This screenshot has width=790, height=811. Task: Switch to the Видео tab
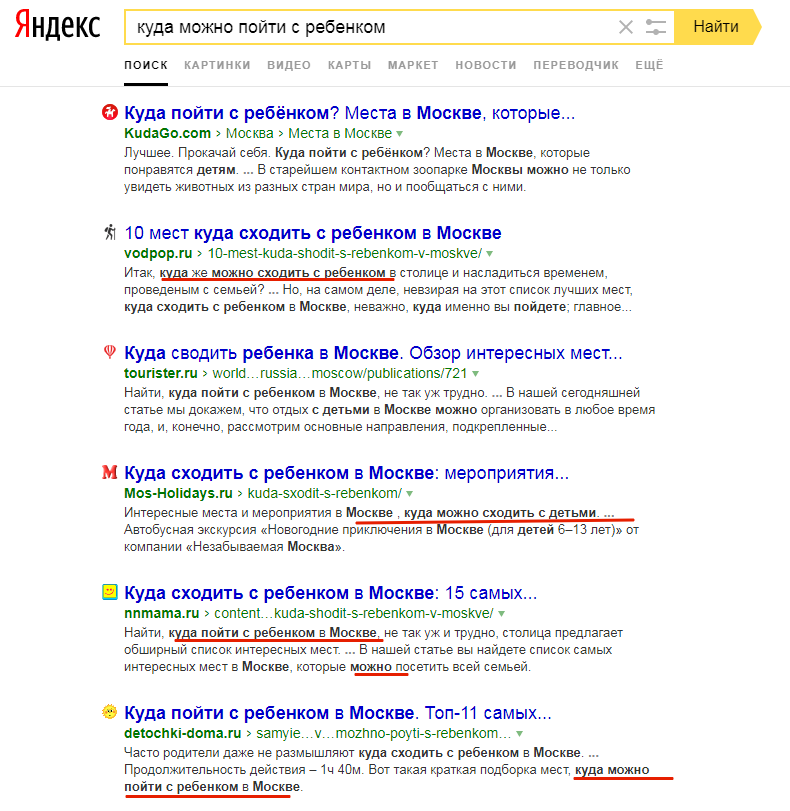pos(289,65)
